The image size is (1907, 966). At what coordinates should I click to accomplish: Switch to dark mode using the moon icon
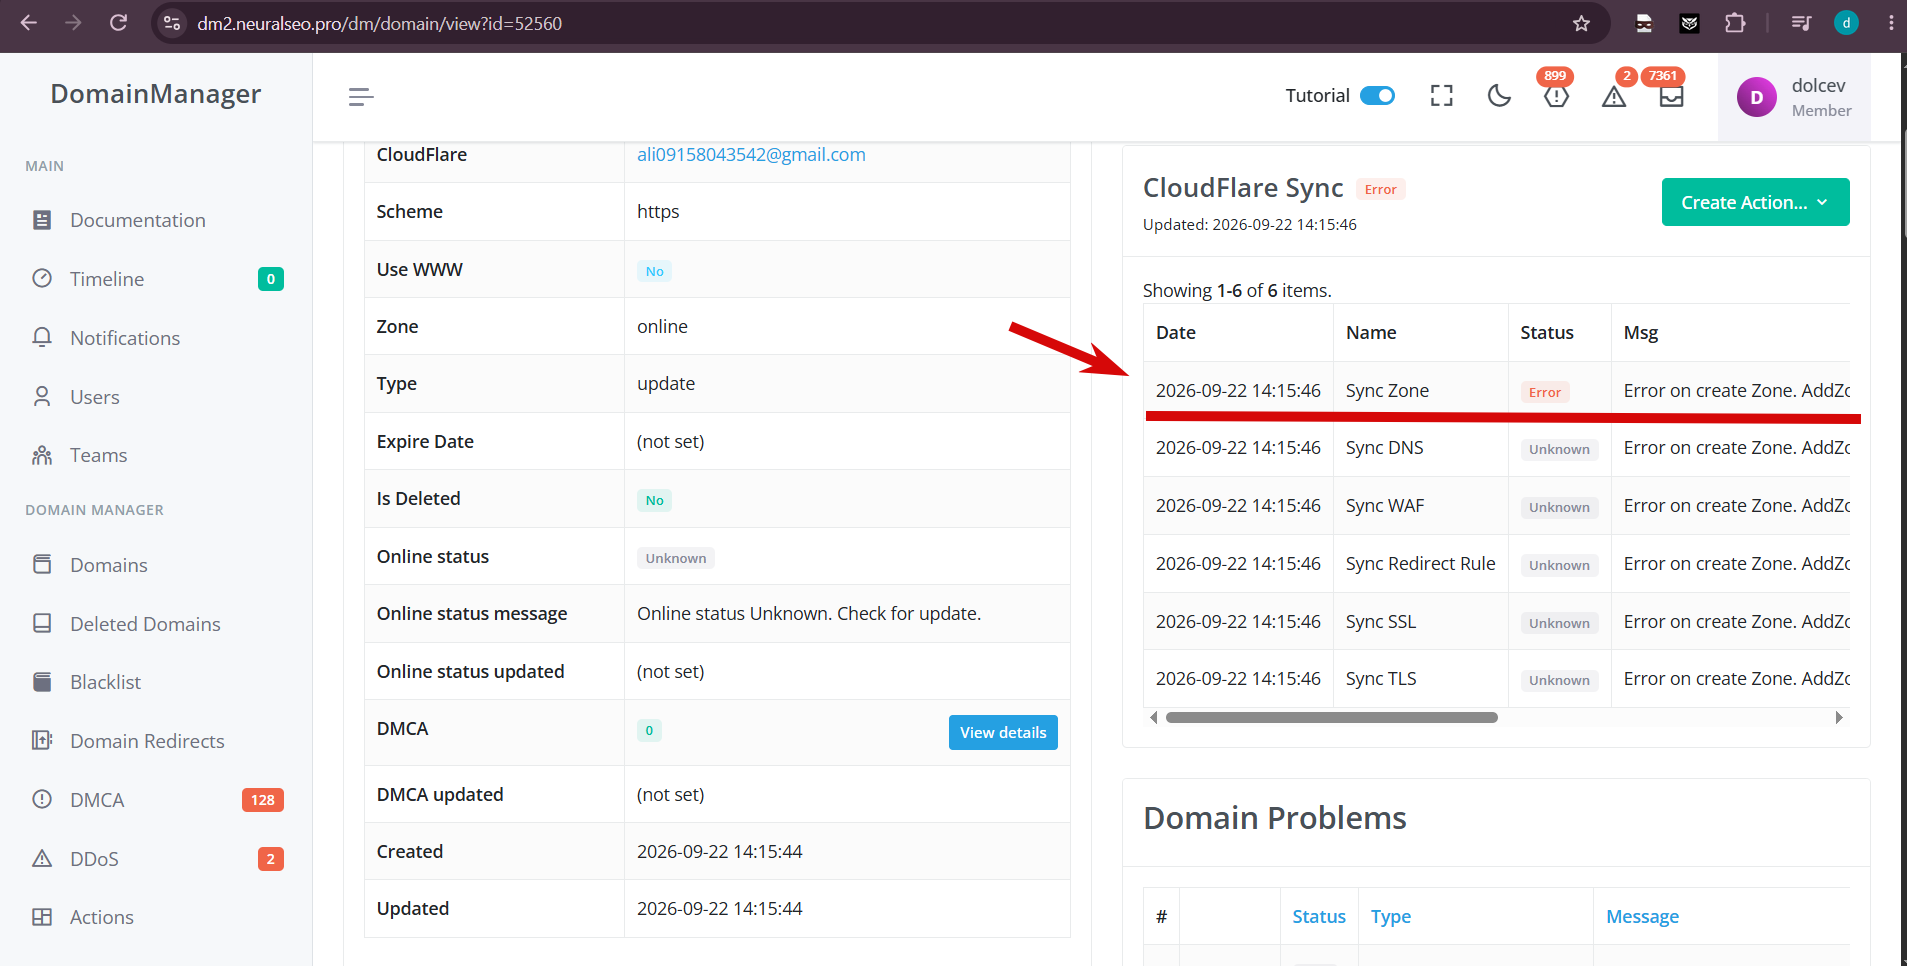pos(1499,96)
